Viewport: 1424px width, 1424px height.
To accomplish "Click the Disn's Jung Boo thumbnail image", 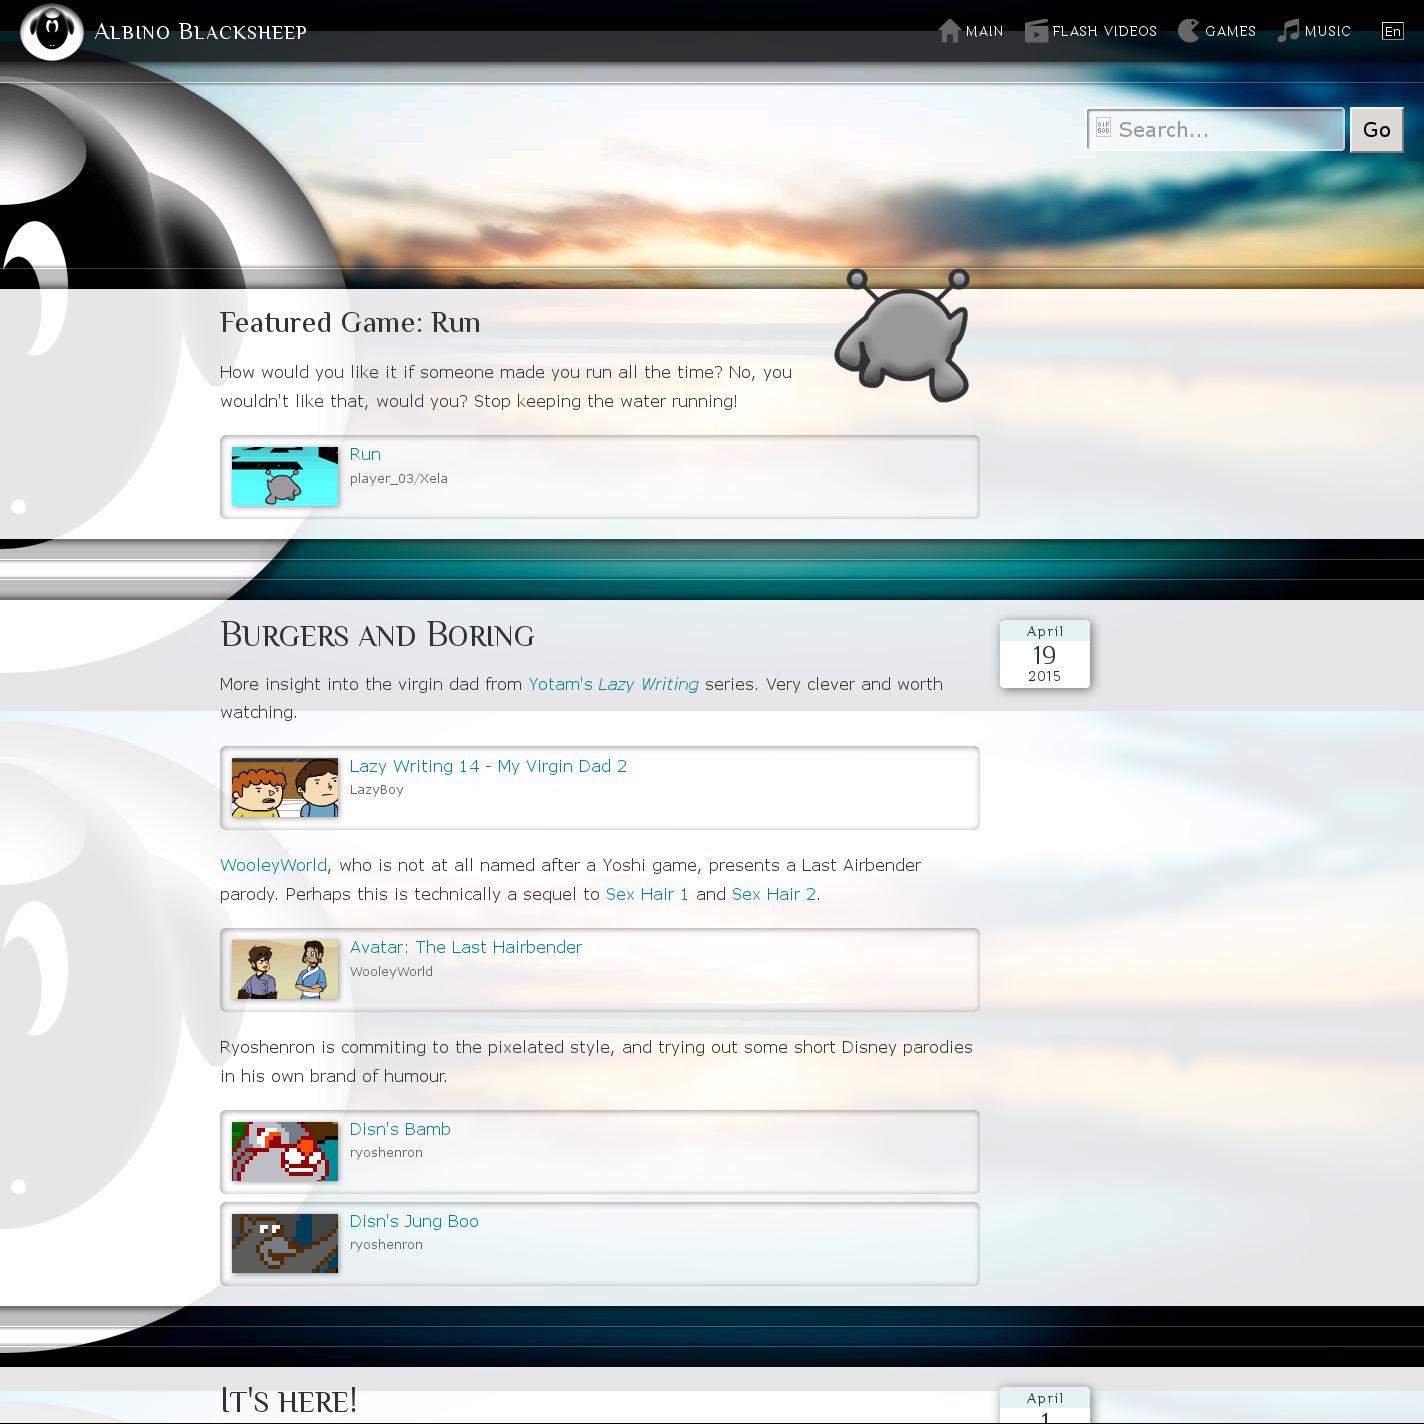I will pos(285,1243).
